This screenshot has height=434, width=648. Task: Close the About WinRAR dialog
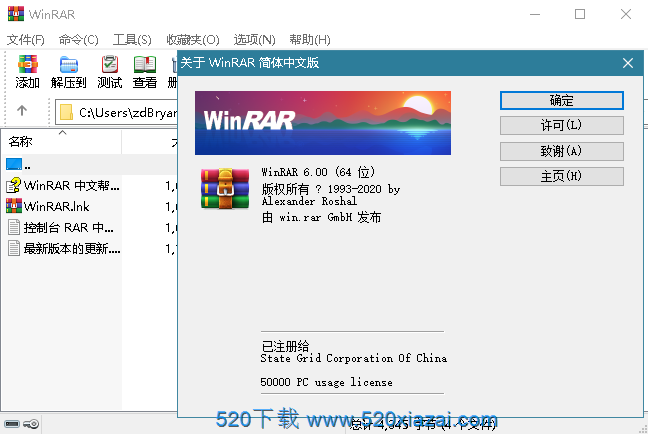coord(628,63)
